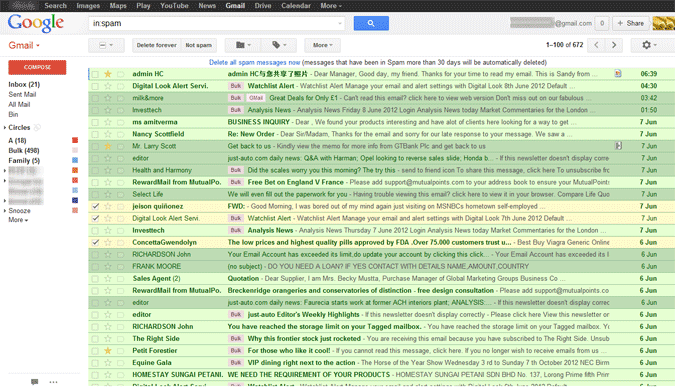Viewport: 675px width, 390px height.
Task: Unstar the Mr. Larry Scott message
Action: point(108,146)
